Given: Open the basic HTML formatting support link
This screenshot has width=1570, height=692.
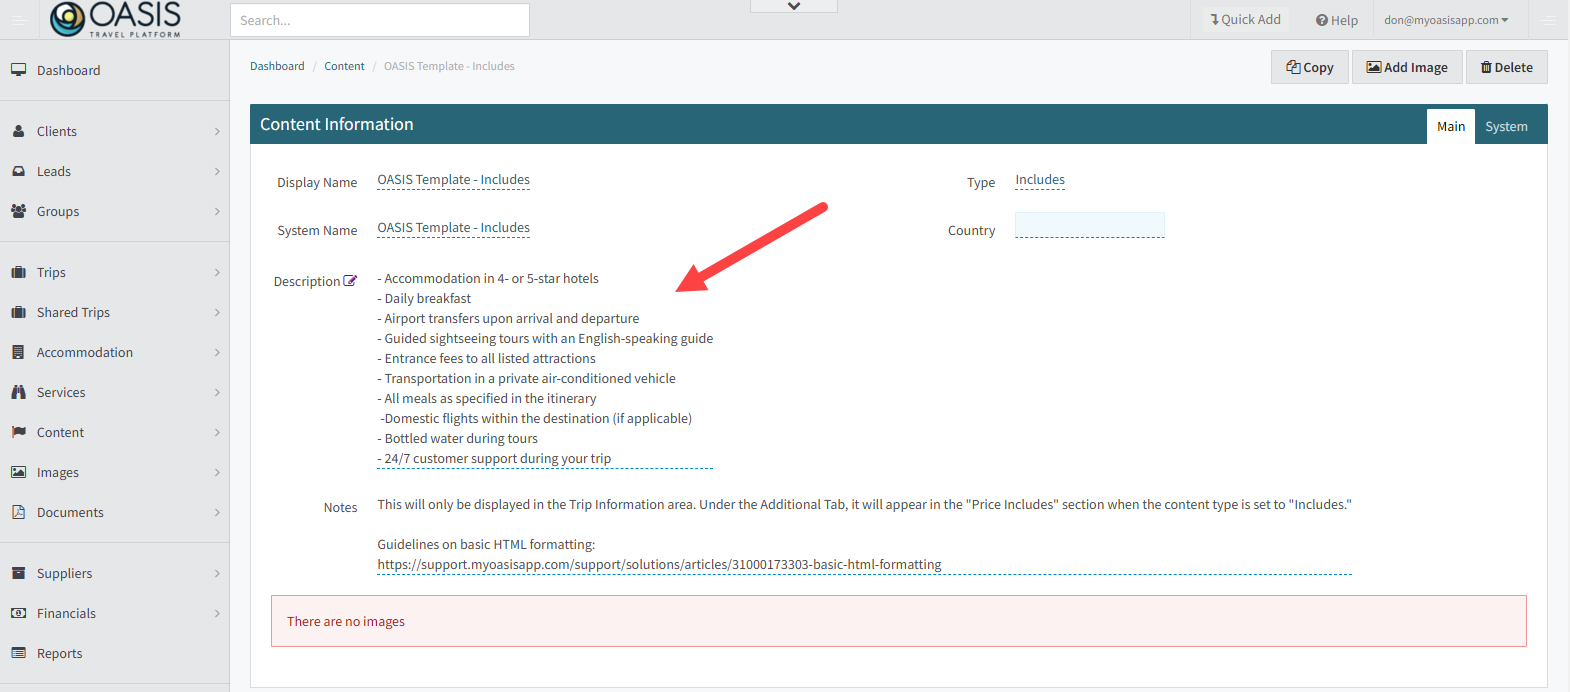Looking at the screenshot, I should tap(659, 564).
